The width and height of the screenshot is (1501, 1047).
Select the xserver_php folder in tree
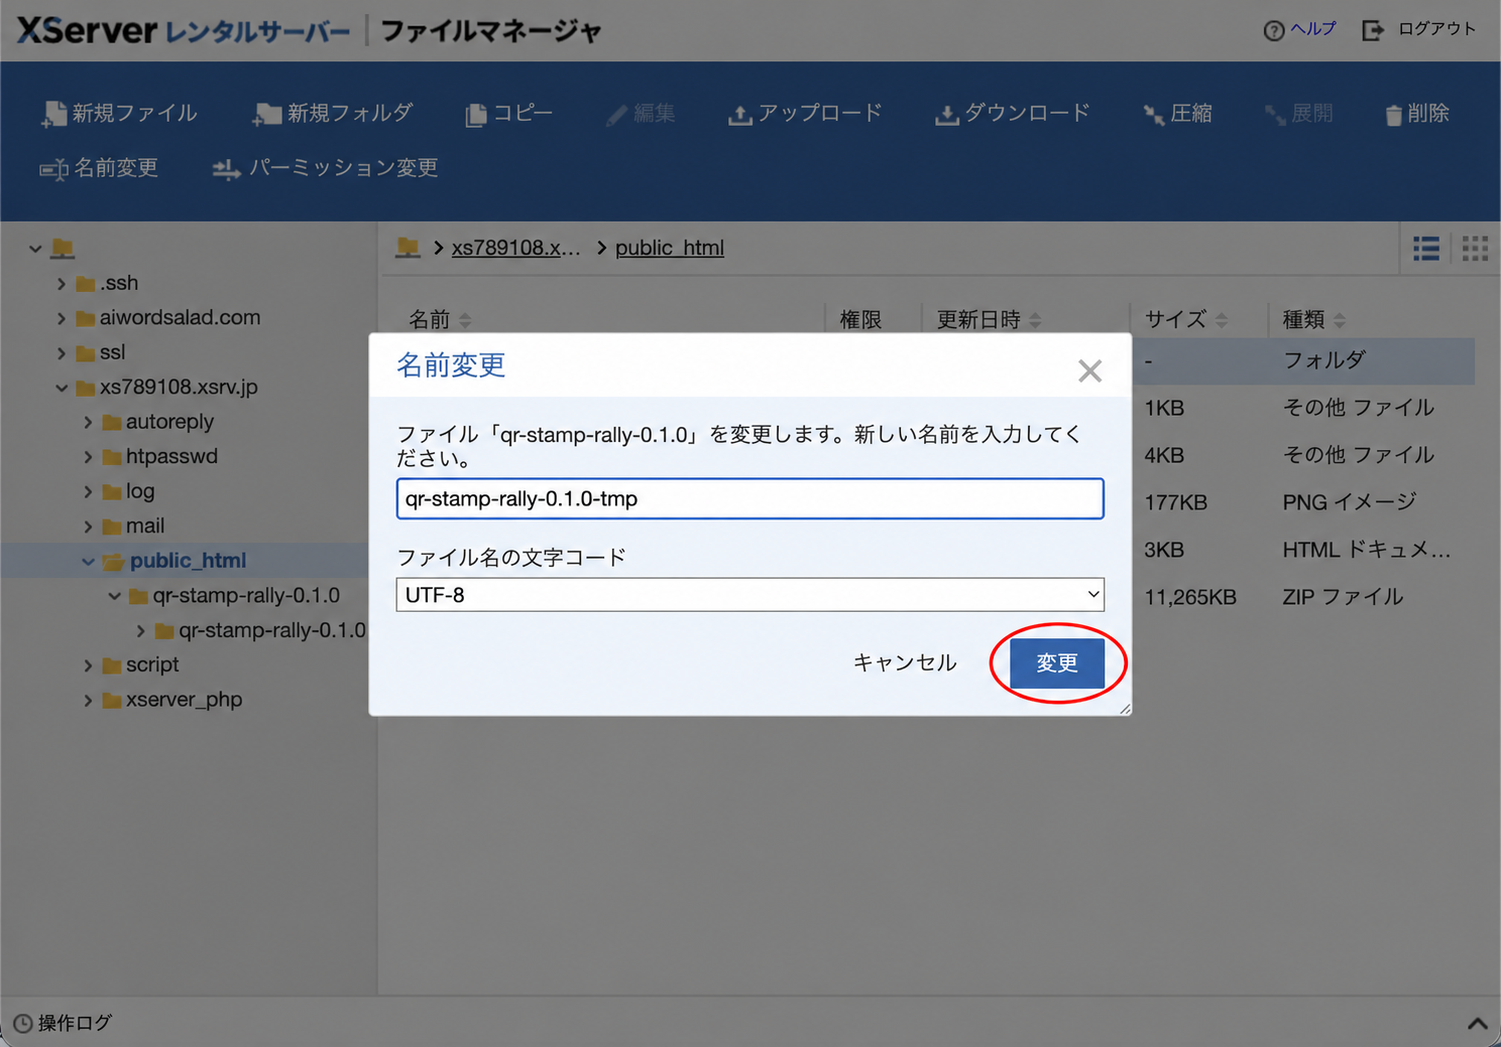point(172,699)
